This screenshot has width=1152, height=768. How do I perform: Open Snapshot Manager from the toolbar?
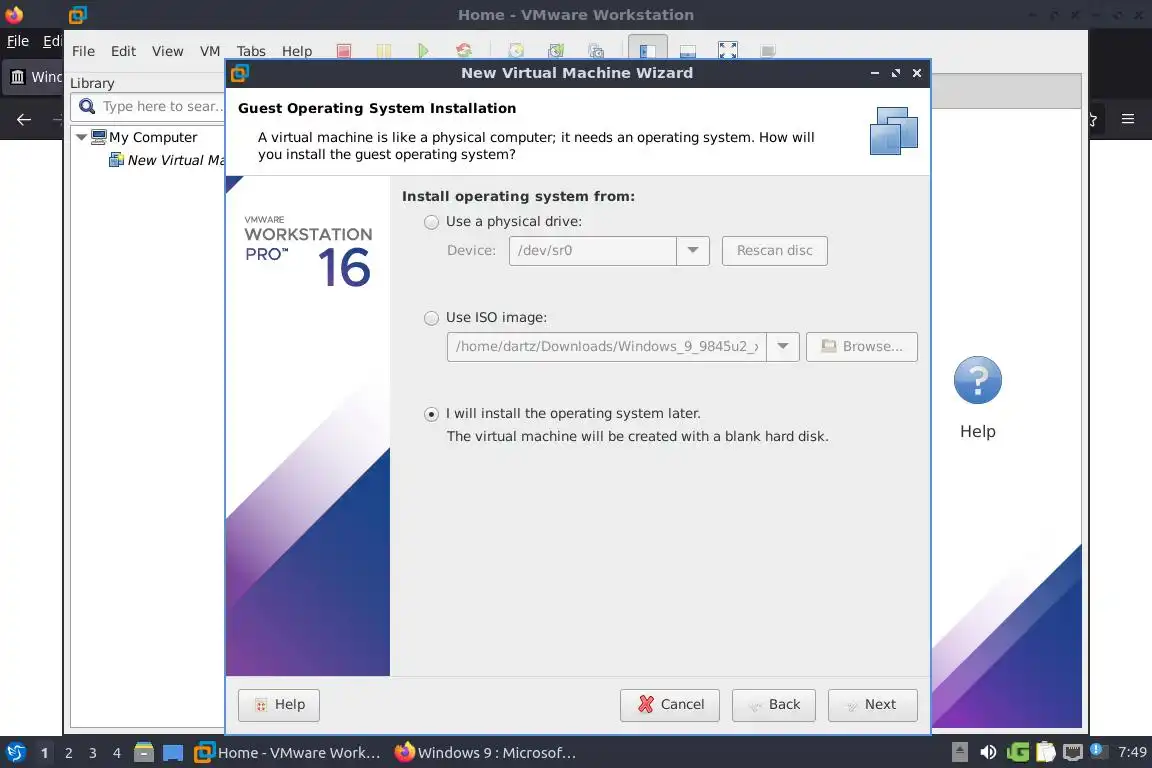click(596, 51)
